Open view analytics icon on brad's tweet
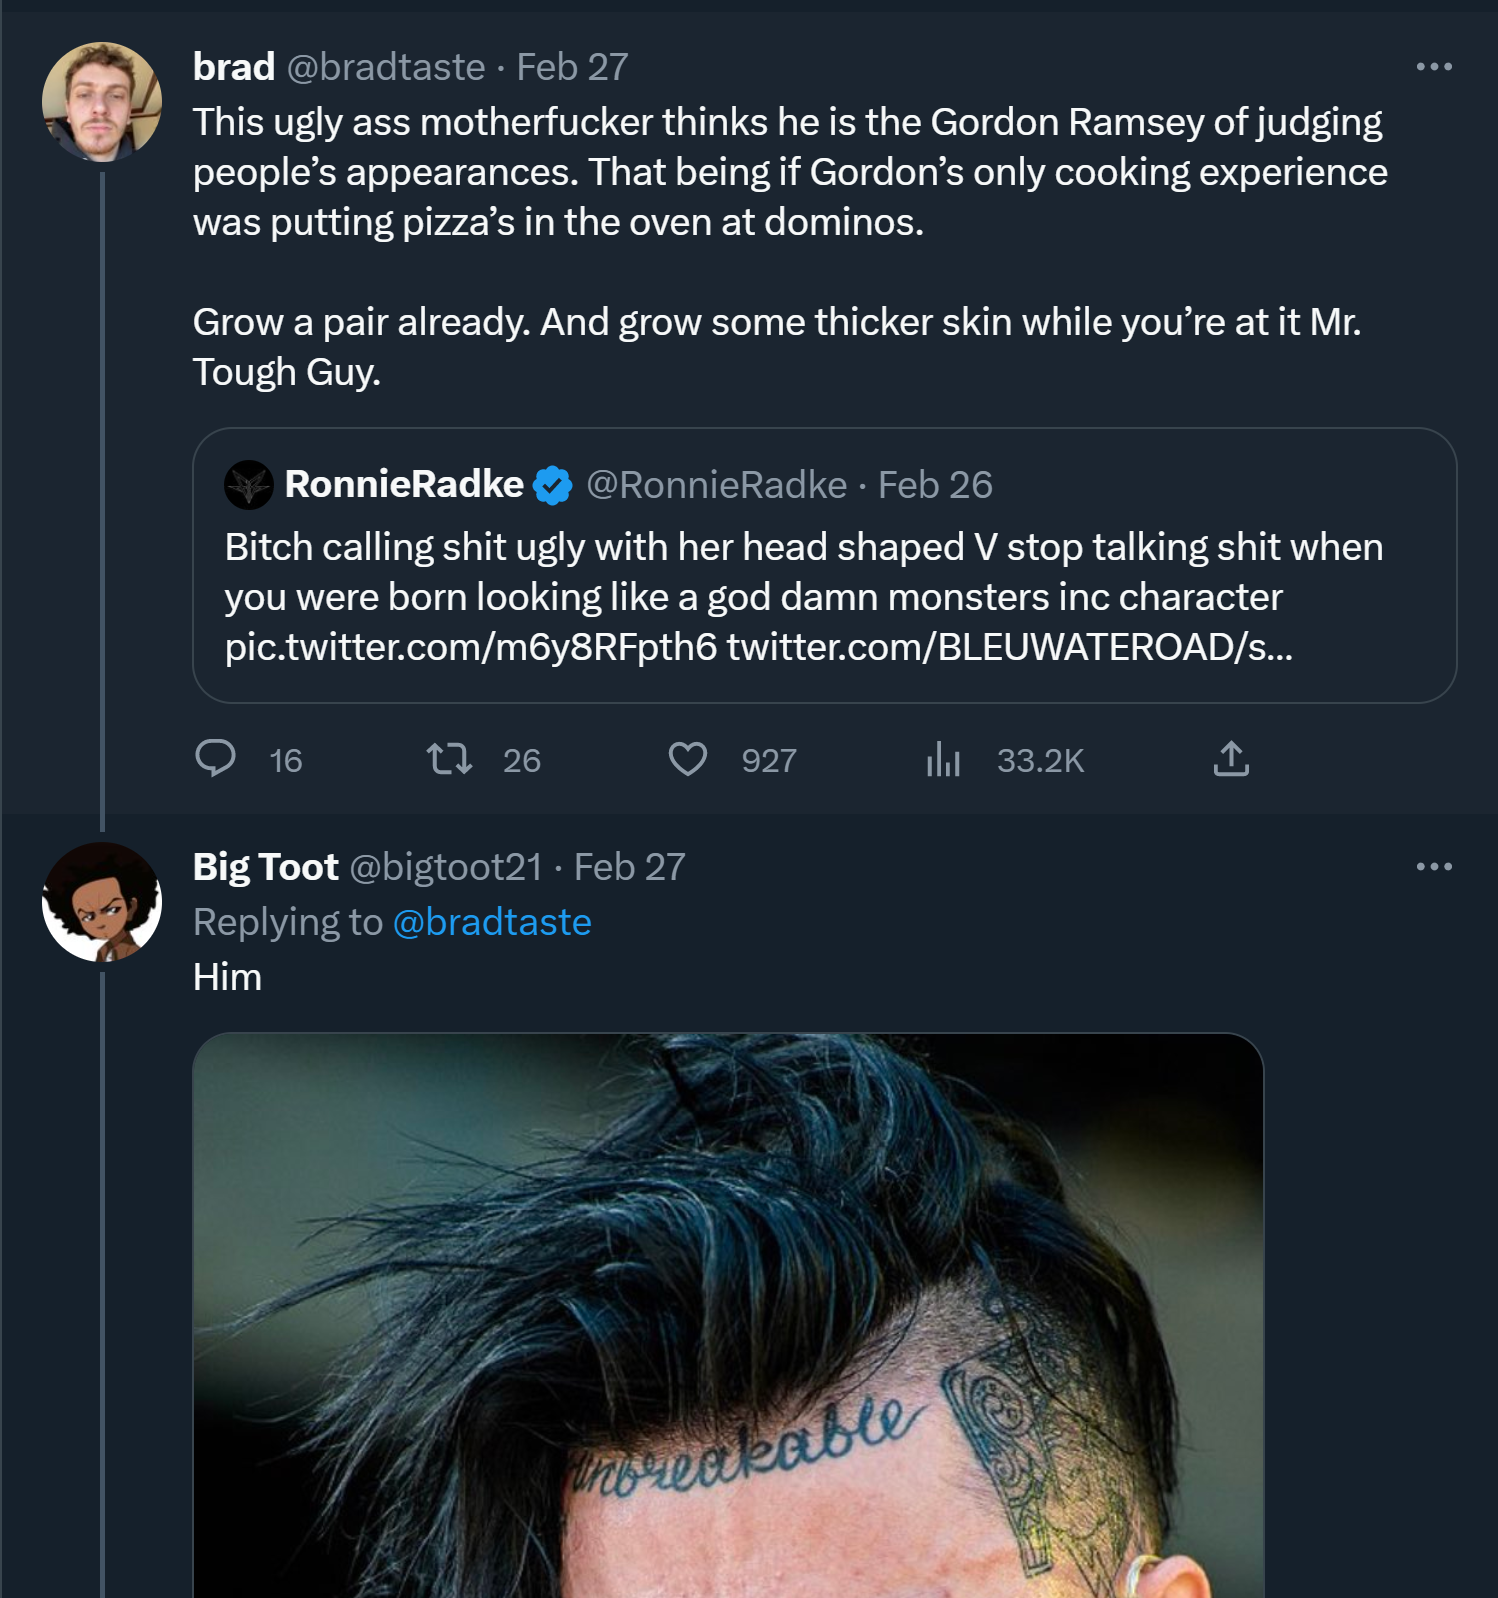The image size is (1498, 1598). 943,759
